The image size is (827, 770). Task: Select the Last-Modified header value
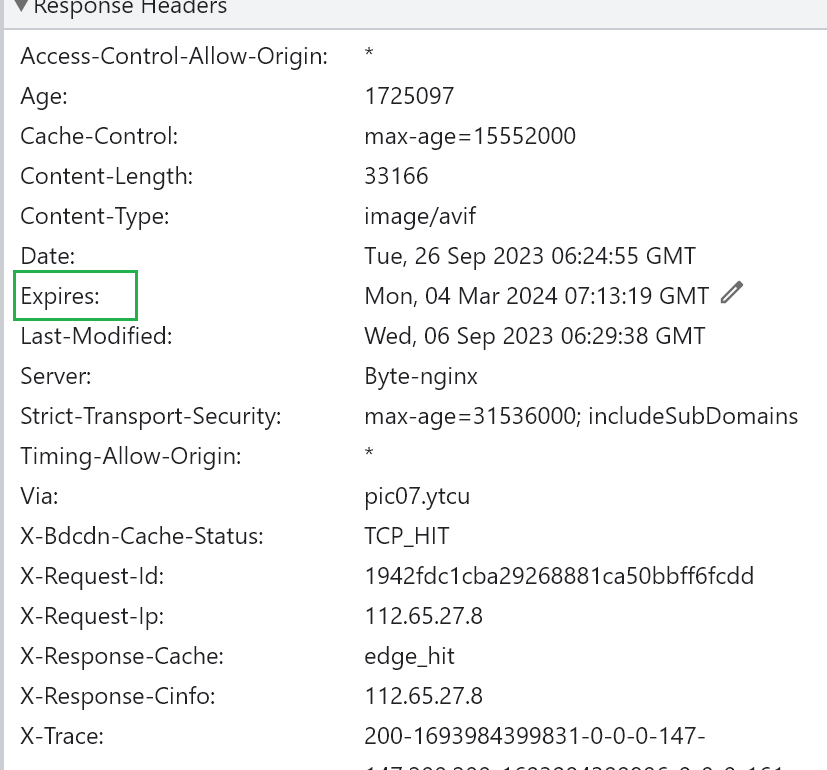535,336
